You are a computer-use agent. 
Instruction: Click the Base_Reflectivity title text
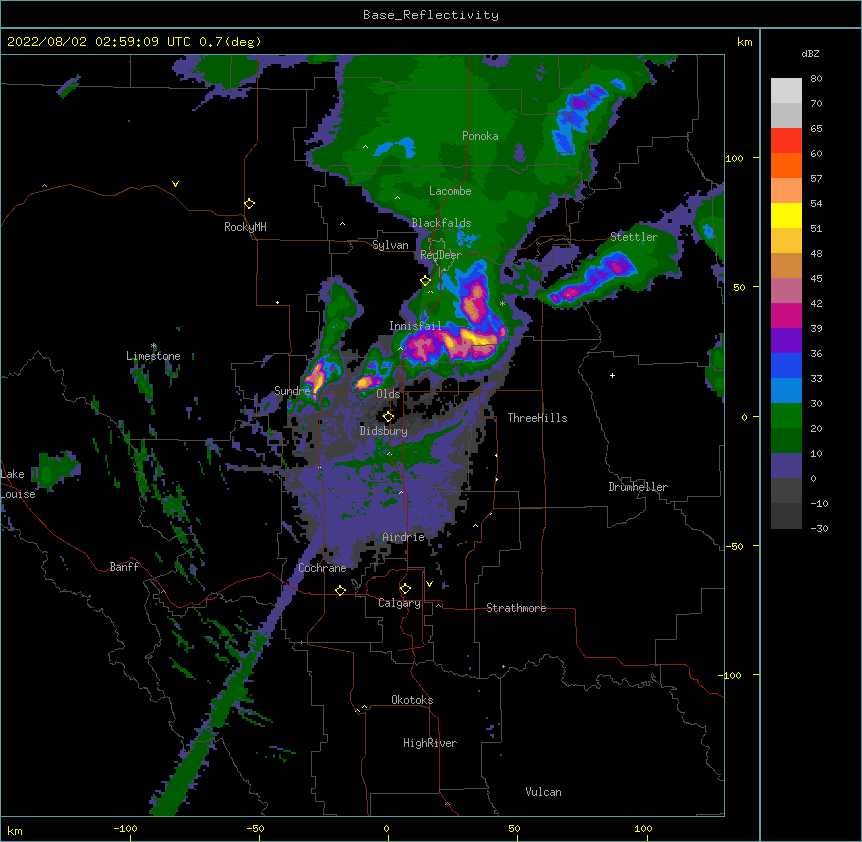pyautogui.click(x=431, y=15)
